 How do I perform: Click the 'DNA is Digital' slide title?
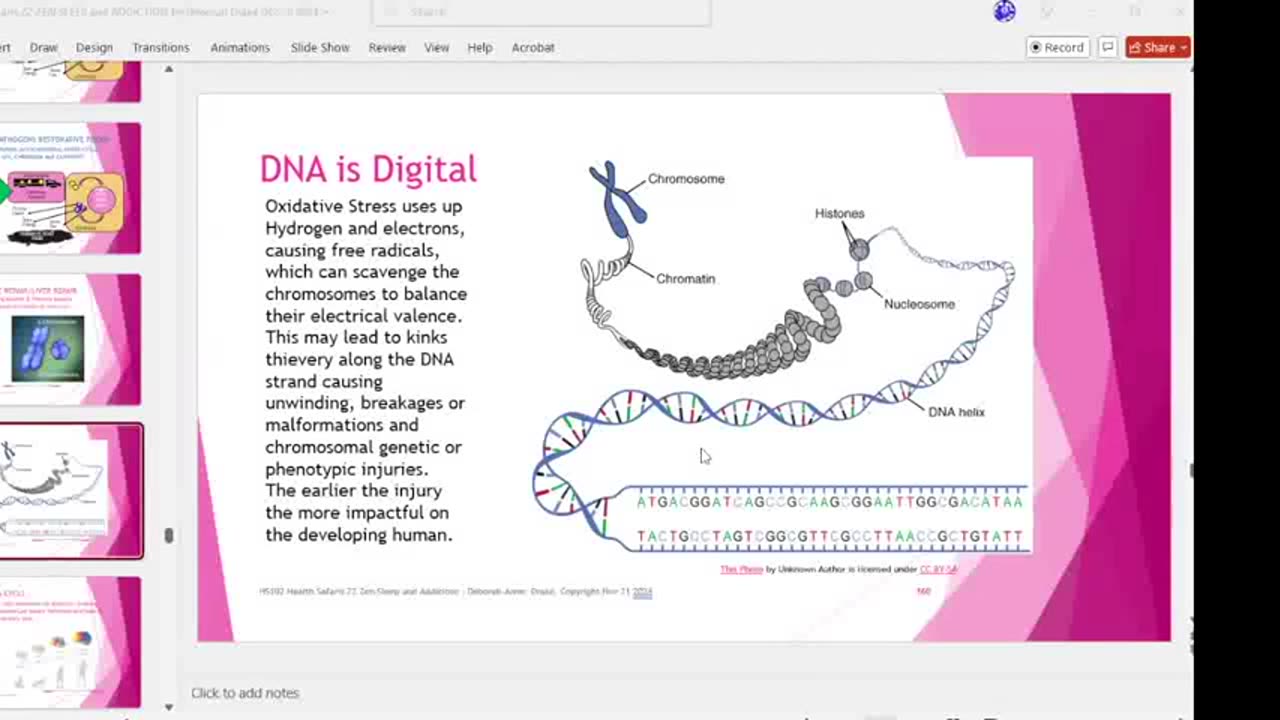point(368,169)
